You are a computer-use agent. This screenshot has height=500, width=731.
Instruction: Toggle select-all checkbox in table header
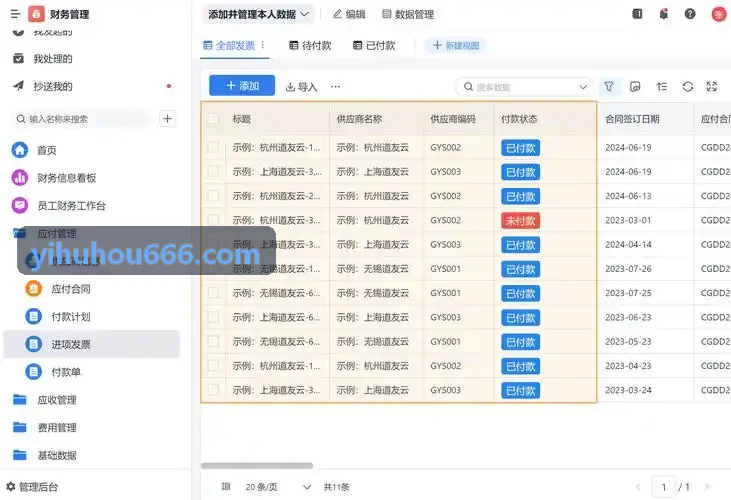coord(214,119)
